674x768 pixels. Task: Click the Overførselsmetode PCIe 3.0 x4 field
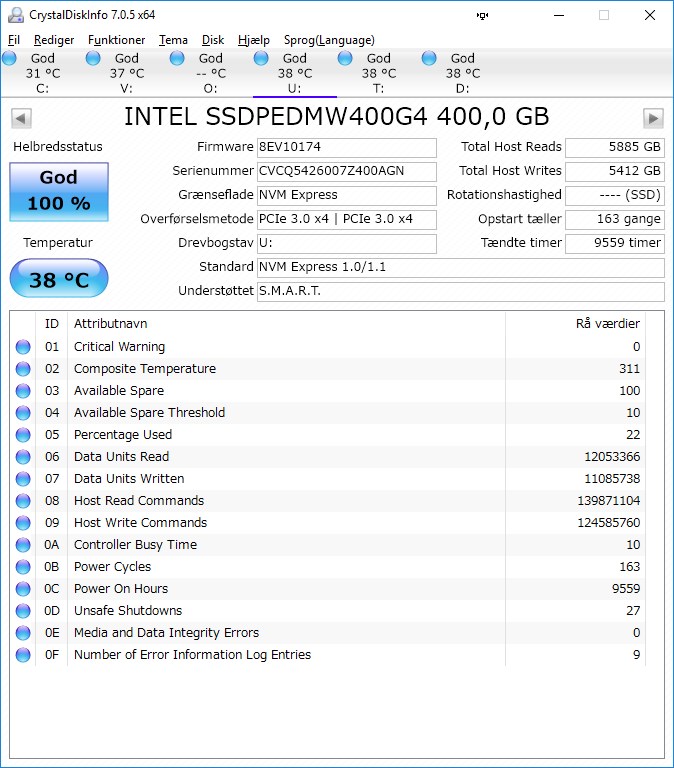[x=347, y=219]
